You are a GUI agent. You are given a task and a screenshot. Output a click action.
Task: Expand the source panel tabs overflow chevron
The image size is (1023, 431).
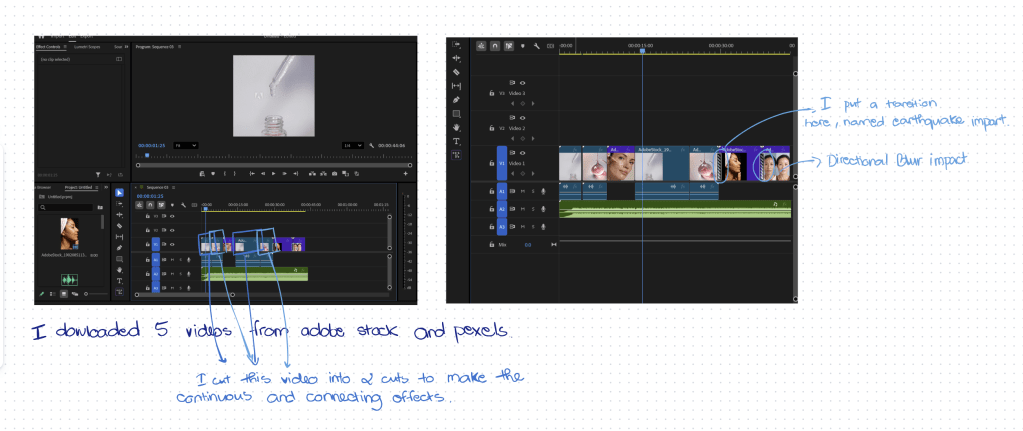coord(126,46)
